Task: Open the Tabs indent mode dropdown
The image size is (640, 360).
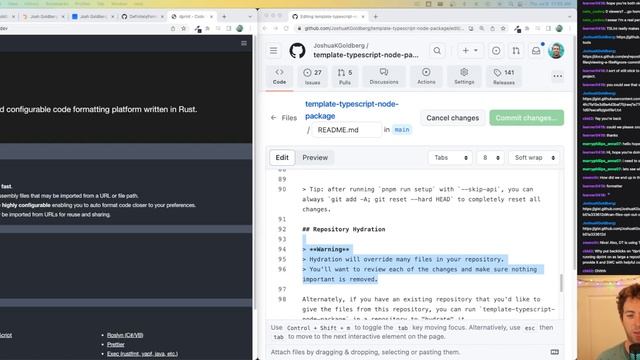Action: (450, 158)
